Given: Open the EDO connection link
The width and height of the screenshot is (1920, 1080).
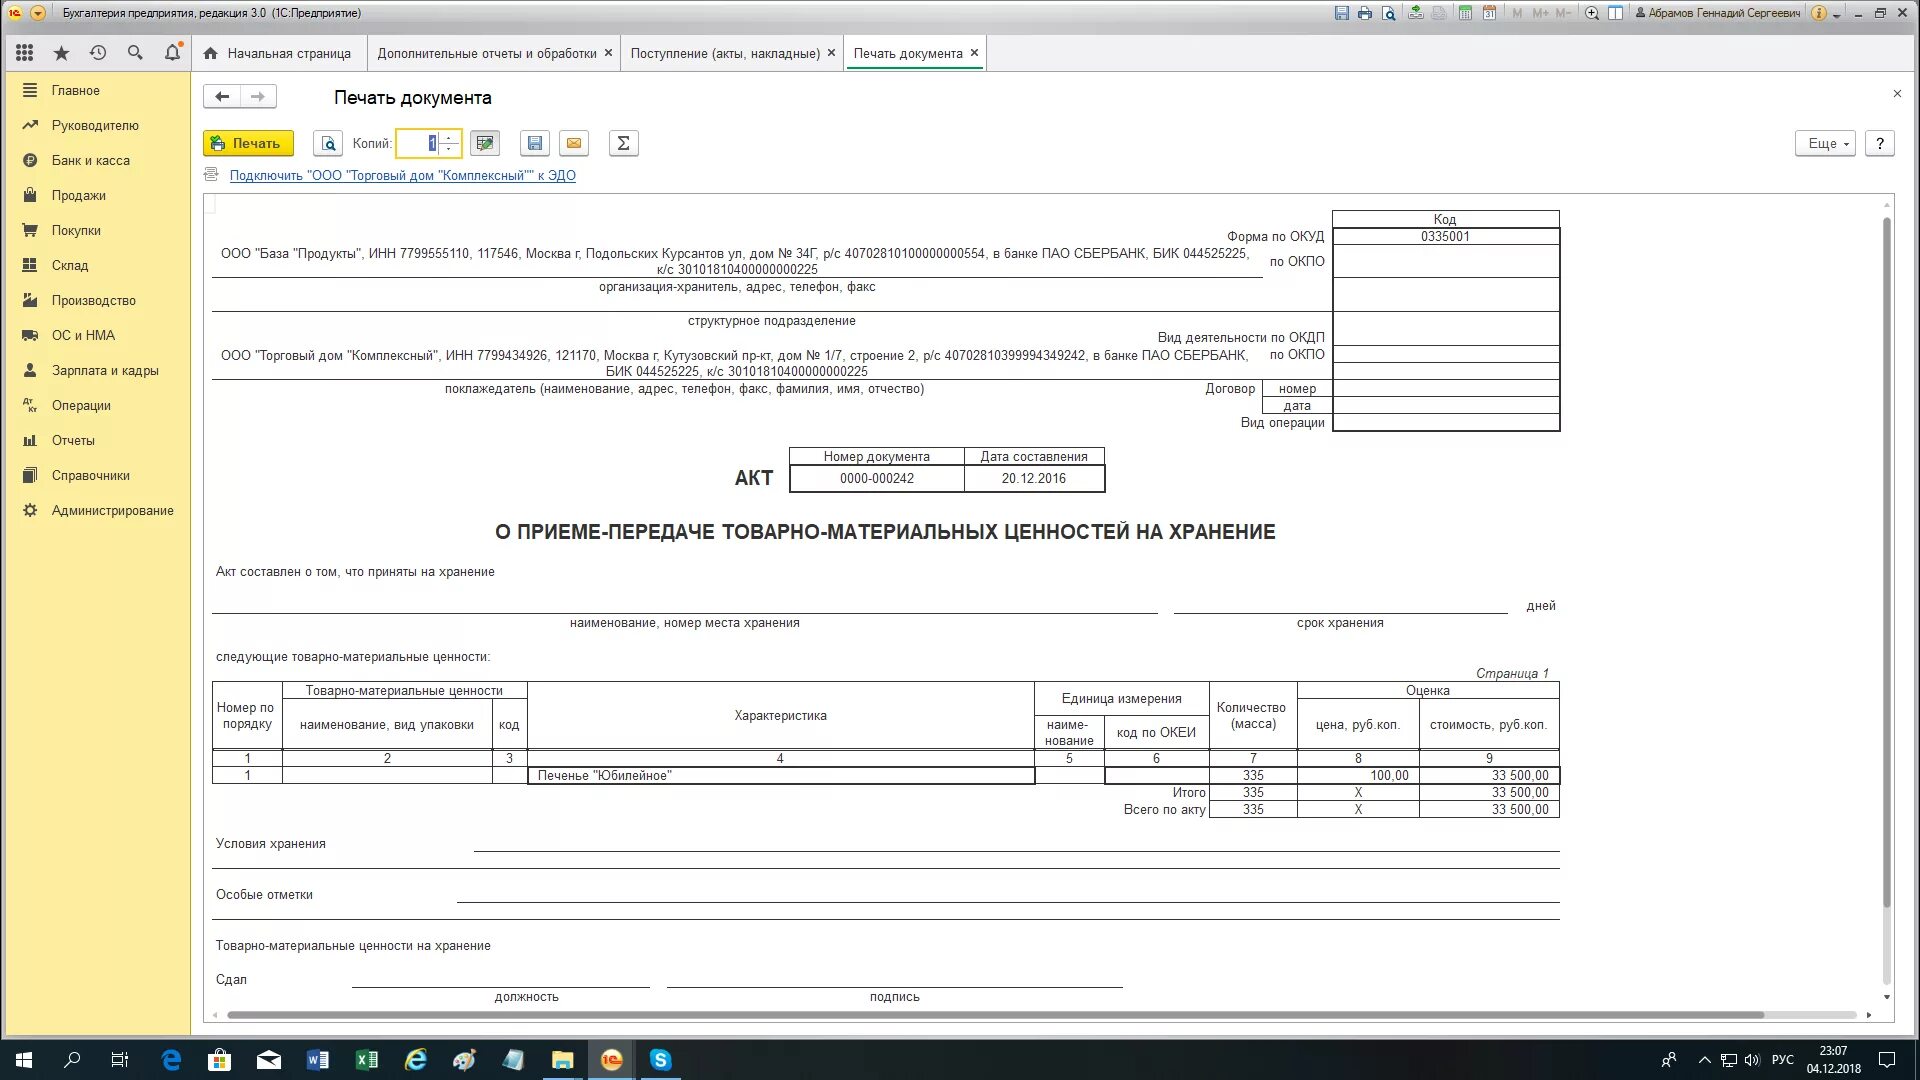Looking at the screenshot, I should (x=402, y=175).
